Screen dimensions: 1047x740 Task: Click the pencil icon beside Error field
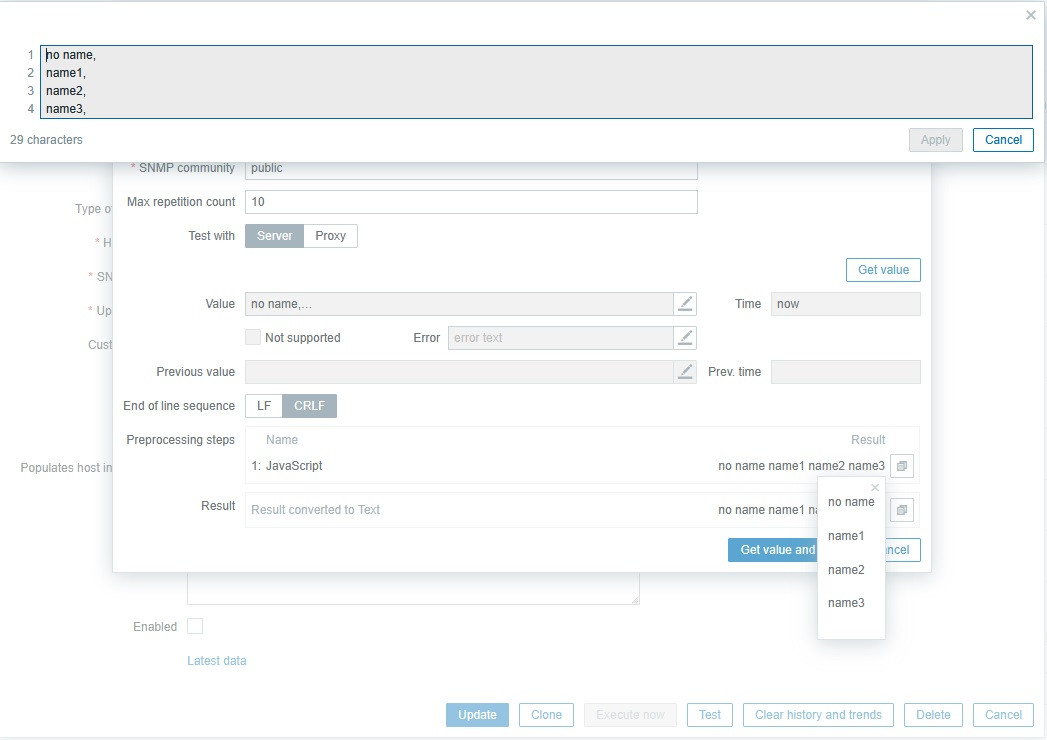[x=685, y=338]
